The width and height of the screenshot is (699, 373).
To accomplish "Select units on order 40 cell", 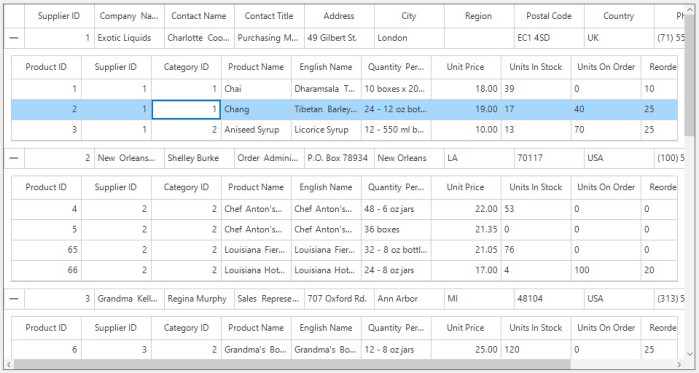I will coord(606,110).
